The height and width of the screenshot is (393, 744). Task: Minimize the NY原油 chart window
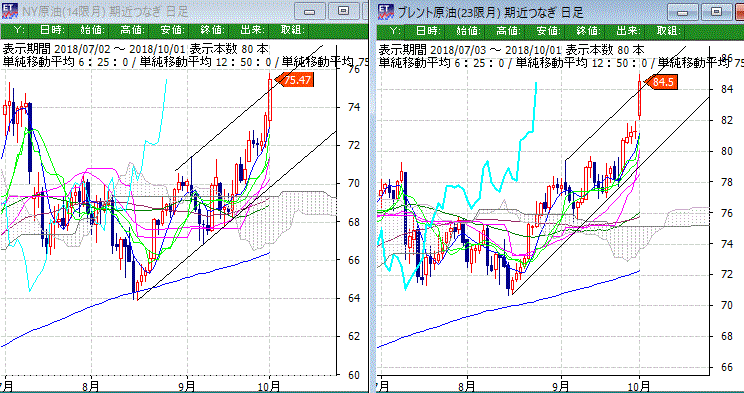[x=311, y=11]
